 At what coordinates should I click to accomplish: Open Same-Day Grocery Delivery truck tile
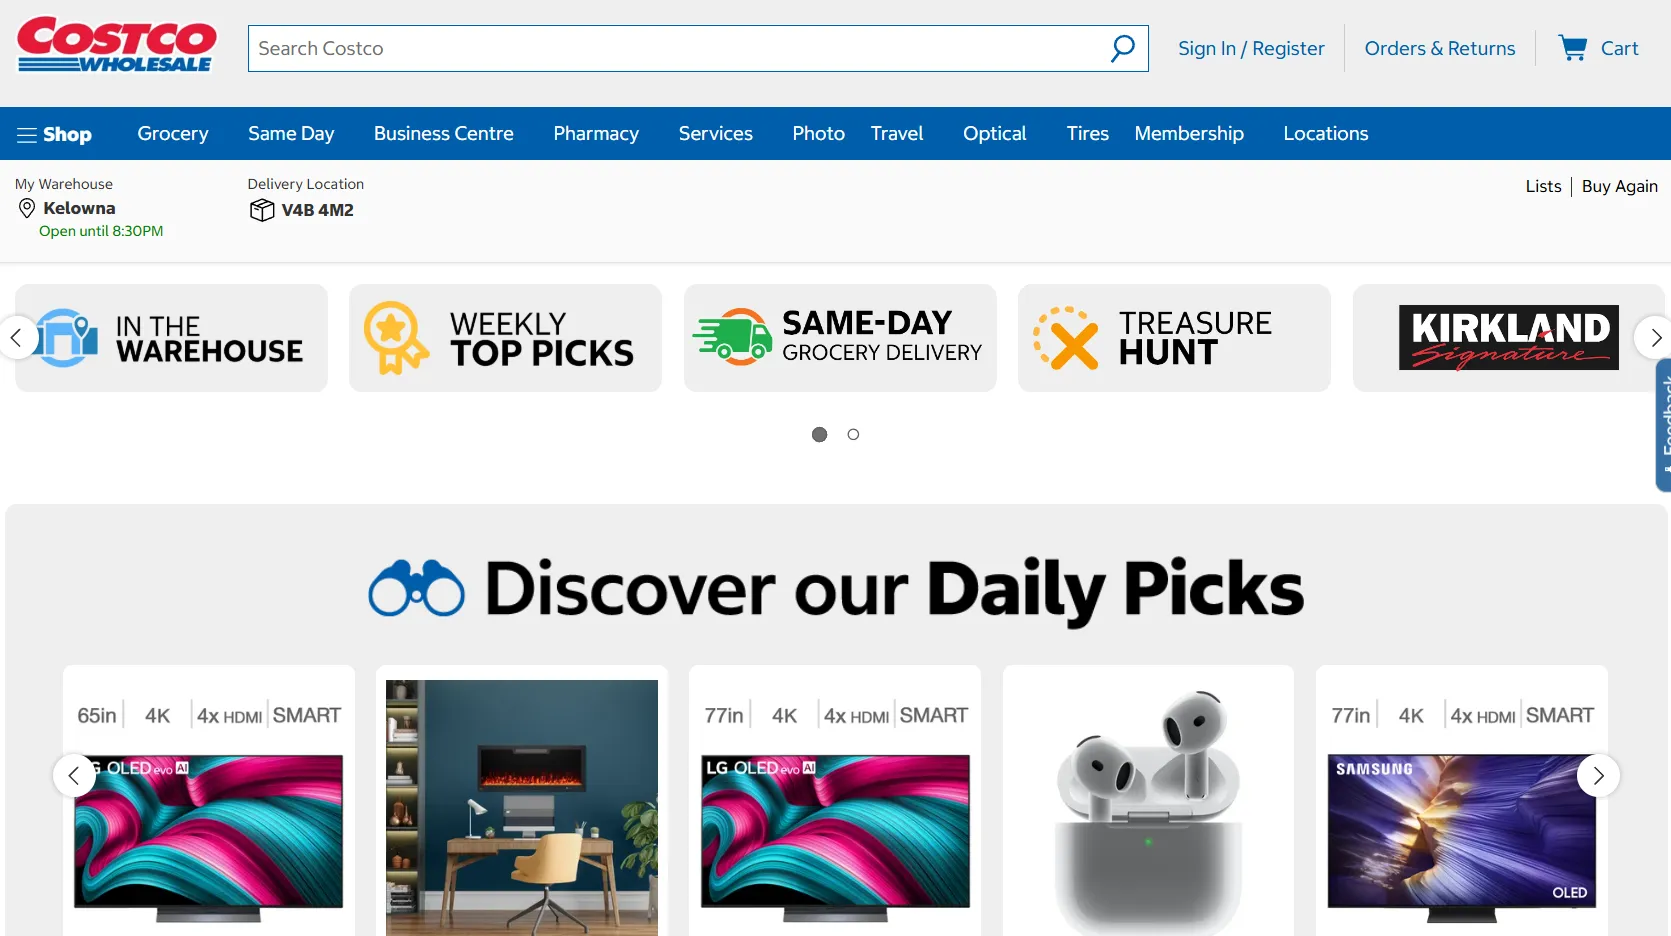click(840, 338)
